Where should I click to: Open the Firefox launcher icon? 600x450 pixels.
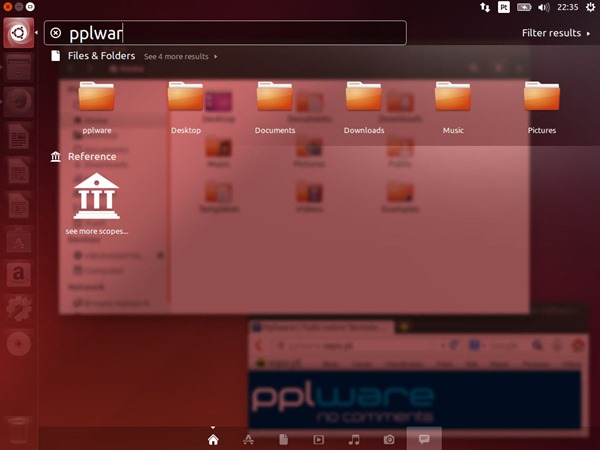(18, 102)
